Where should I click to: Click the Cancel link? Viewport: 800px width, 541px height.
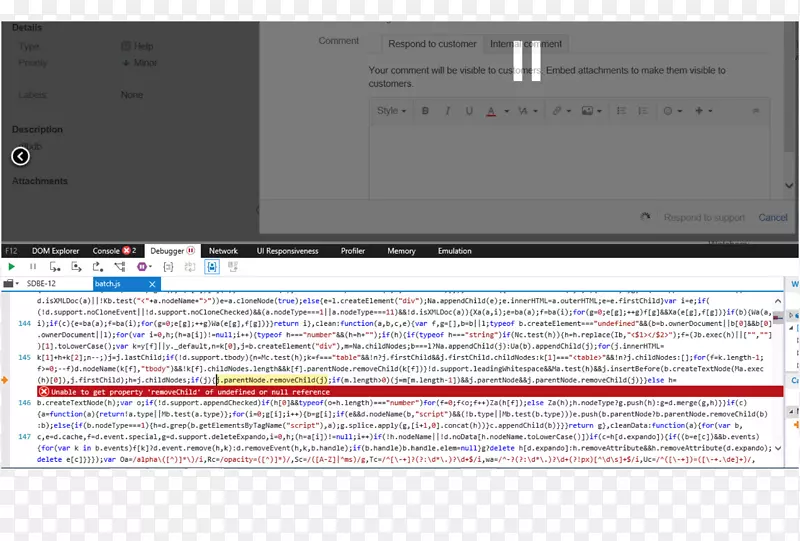pos(772,217)
